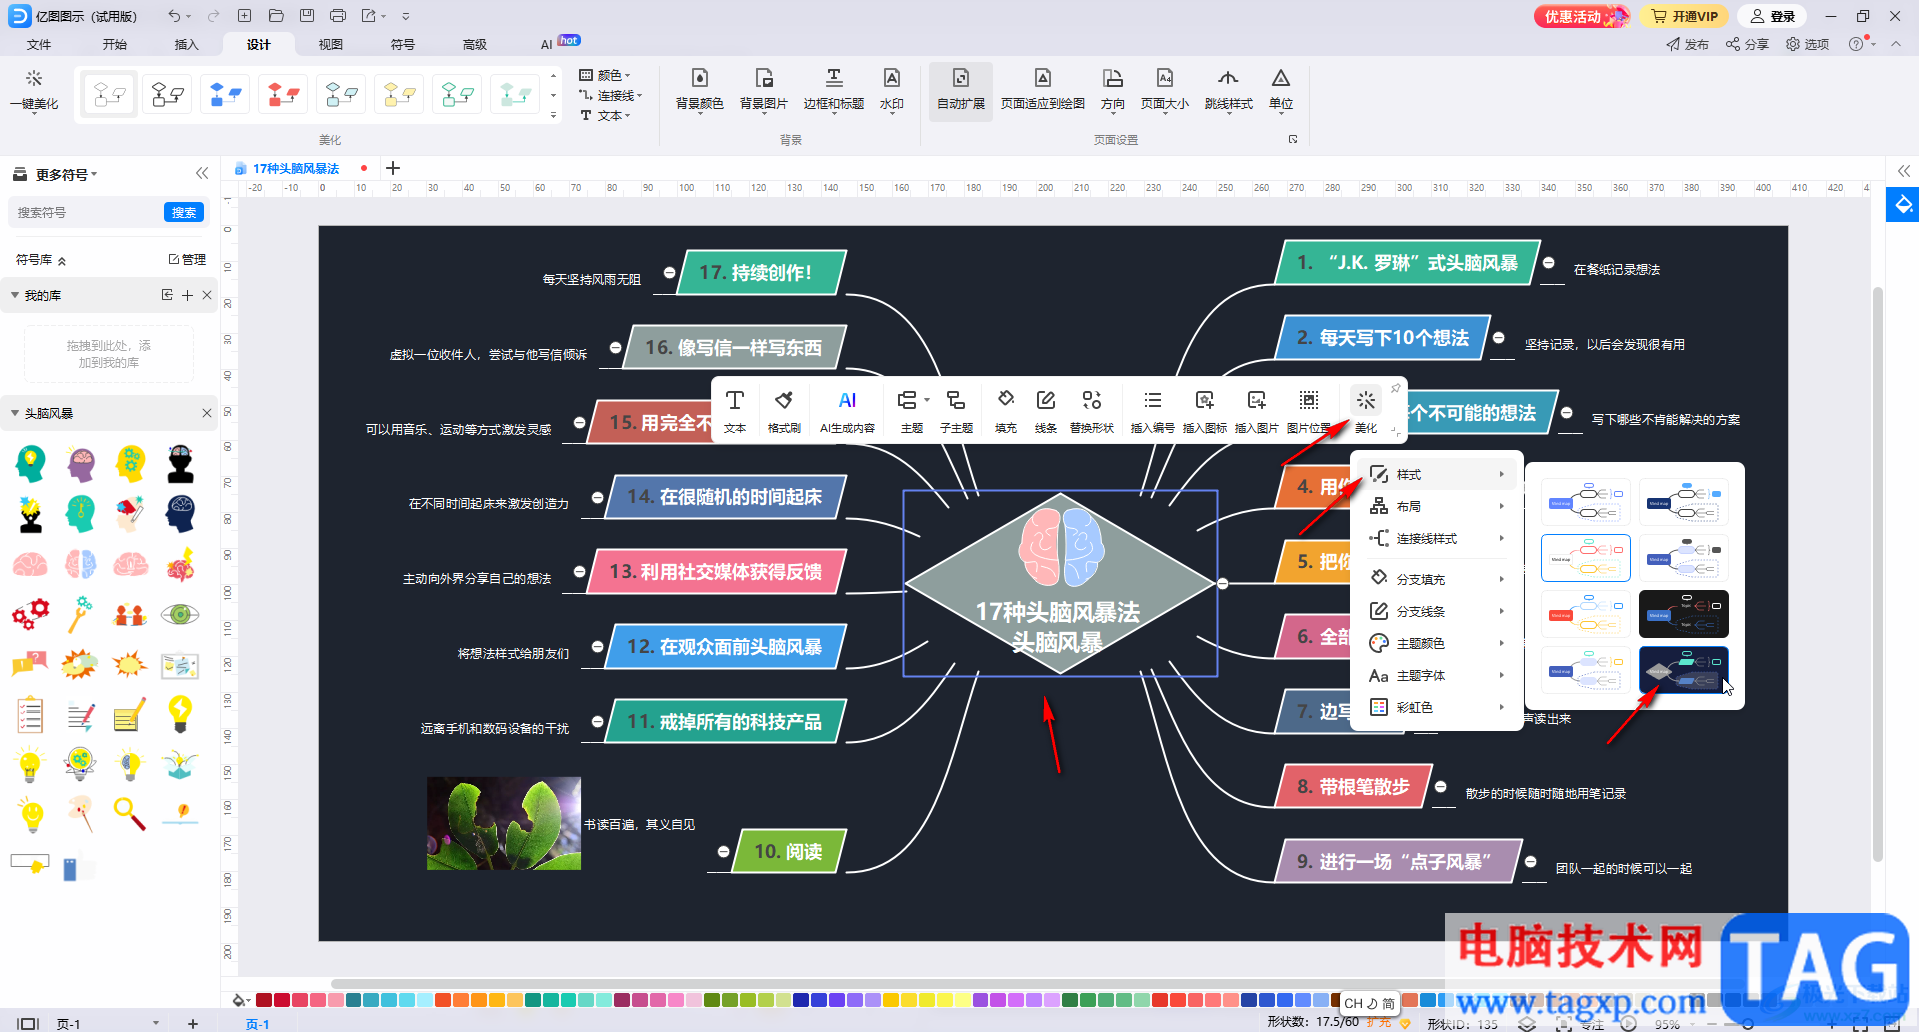The width and height of the screenshot is (1919, 1032).
Task: Open the 插入 ribbon tab
Action: click(187, 44)
